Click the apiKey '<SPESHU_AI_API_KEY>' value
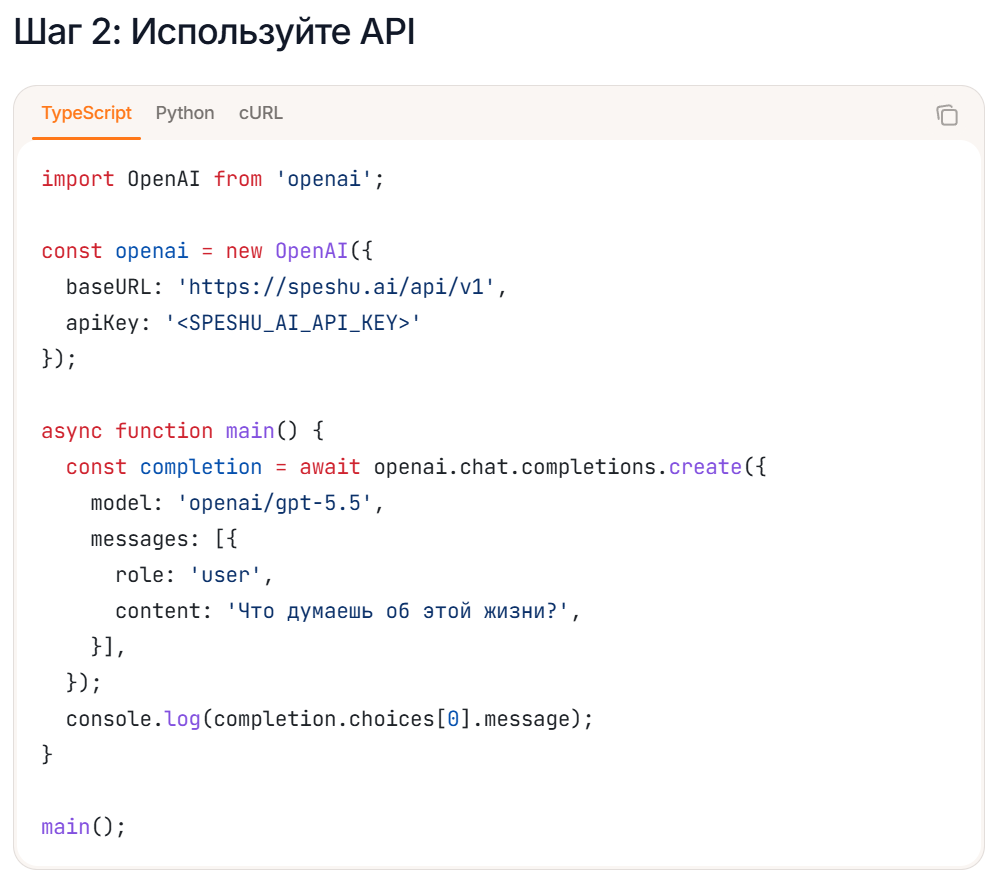Image resolution: width=996 pixels, height=885 pixels. pyautogui.click(x=292, y=323)
